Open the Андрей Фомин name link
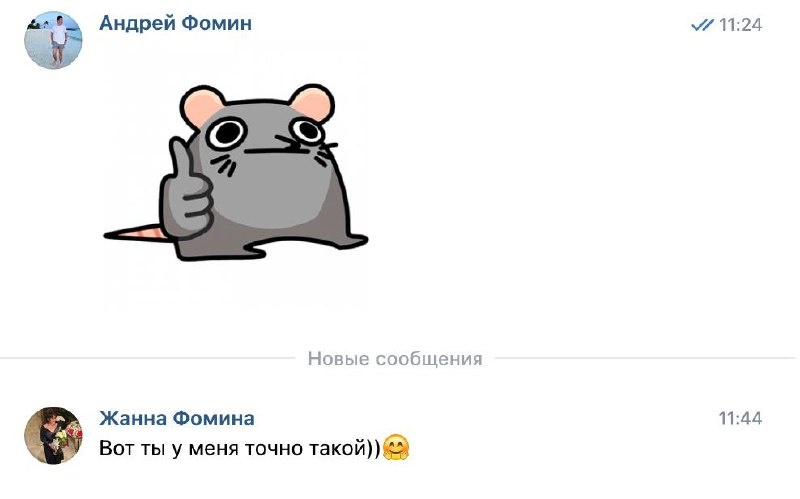 point(175,23)
